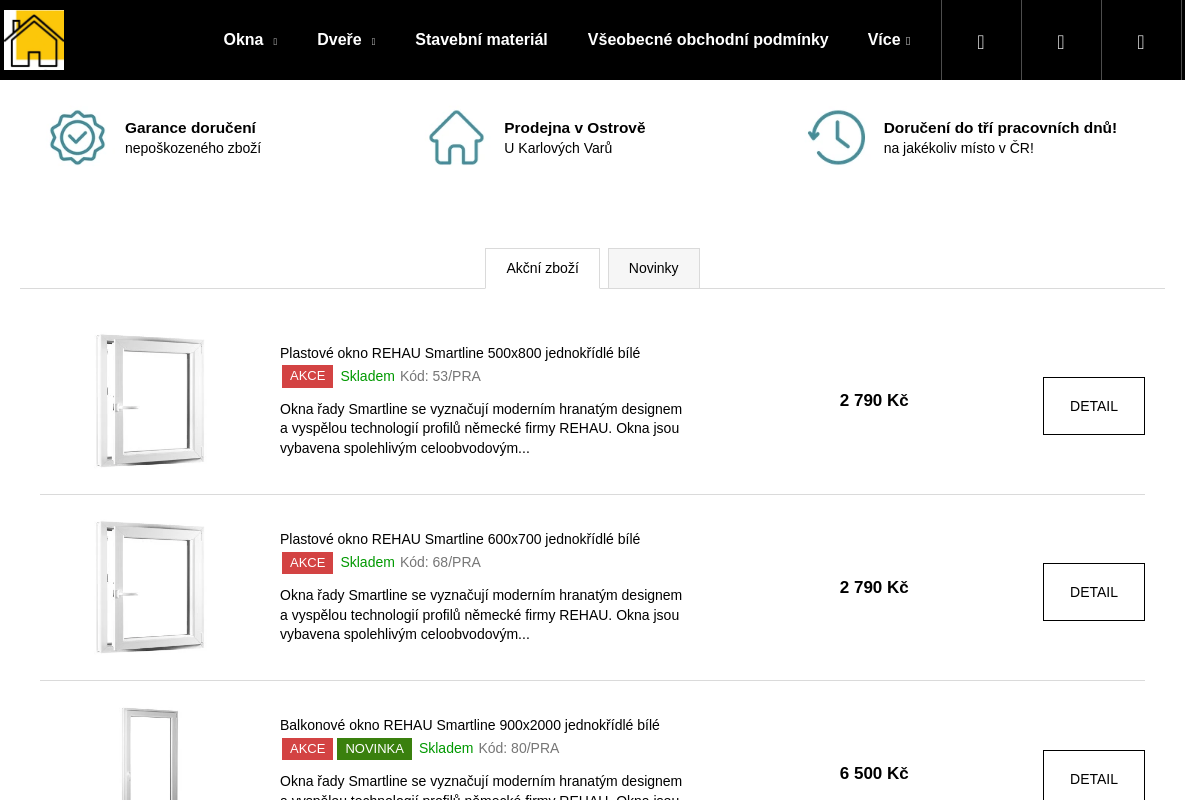Click the house icon beside Prodejna v Ostrově
Screen dimensions: 1200x800
click(x=456, y=138)
